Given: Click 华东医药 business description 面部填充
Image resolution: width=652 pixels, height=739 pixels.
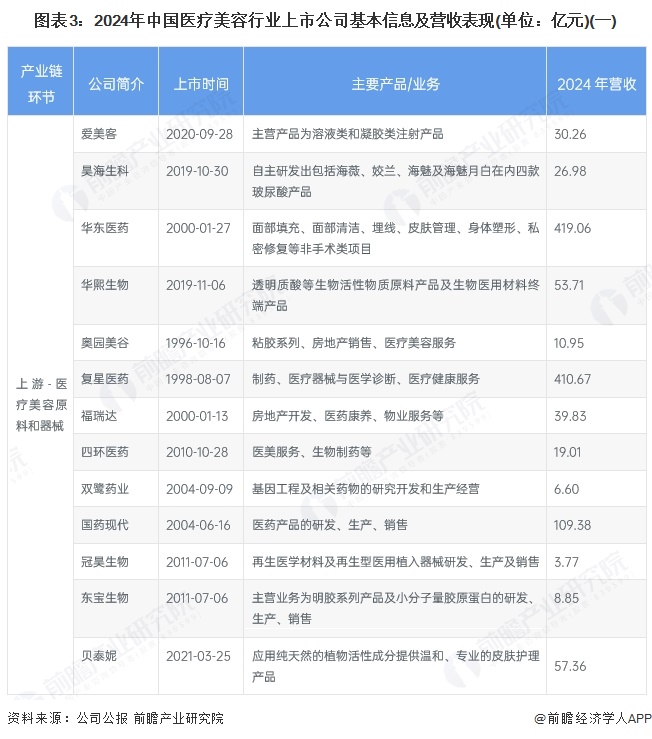Looking at the screenshot, I should coord(396,238).
